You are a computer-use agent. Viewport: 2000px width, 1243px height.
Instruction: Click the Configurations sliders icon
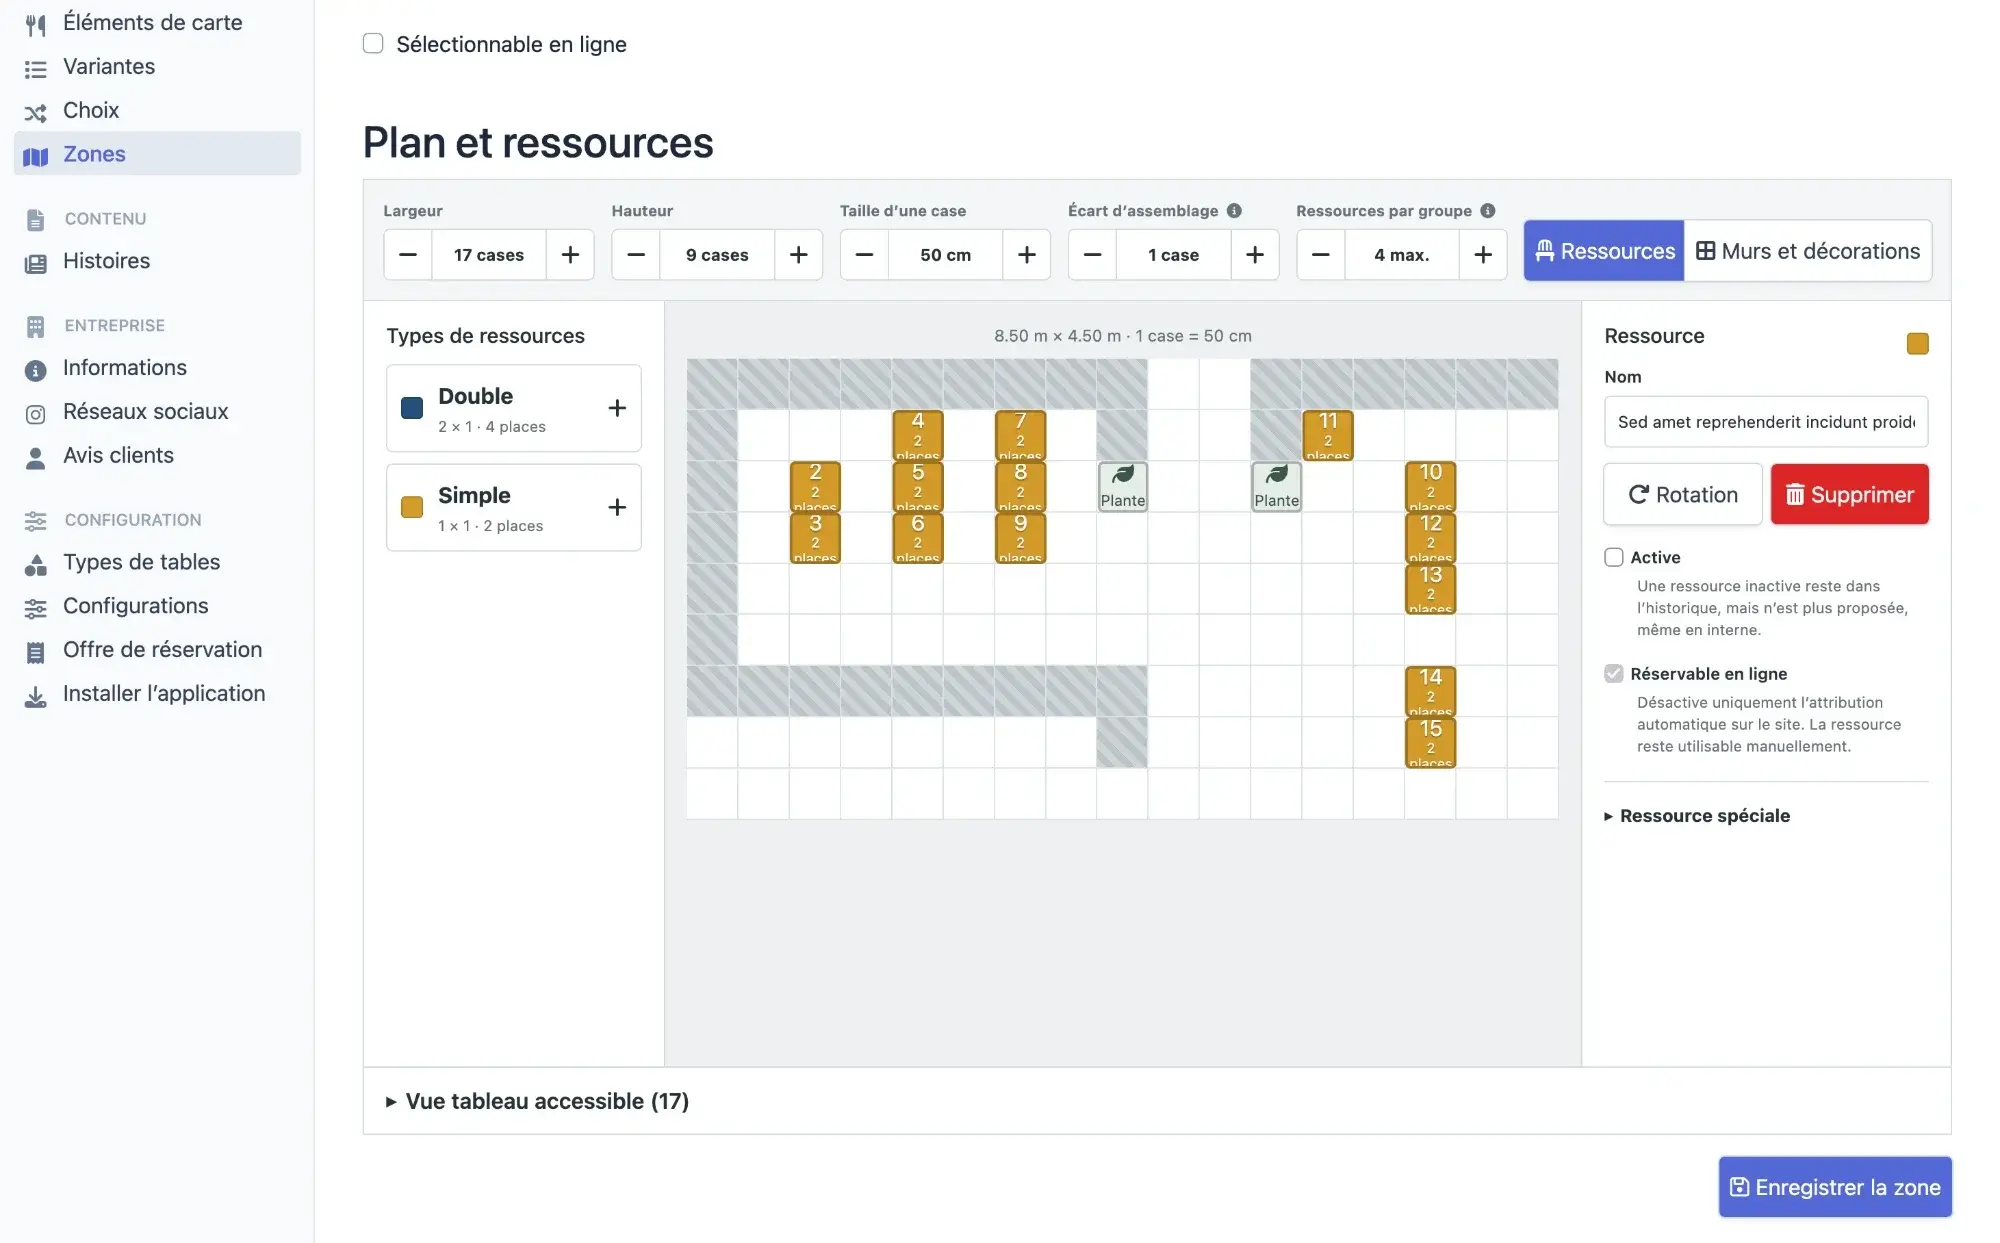[x=35, y=608]
